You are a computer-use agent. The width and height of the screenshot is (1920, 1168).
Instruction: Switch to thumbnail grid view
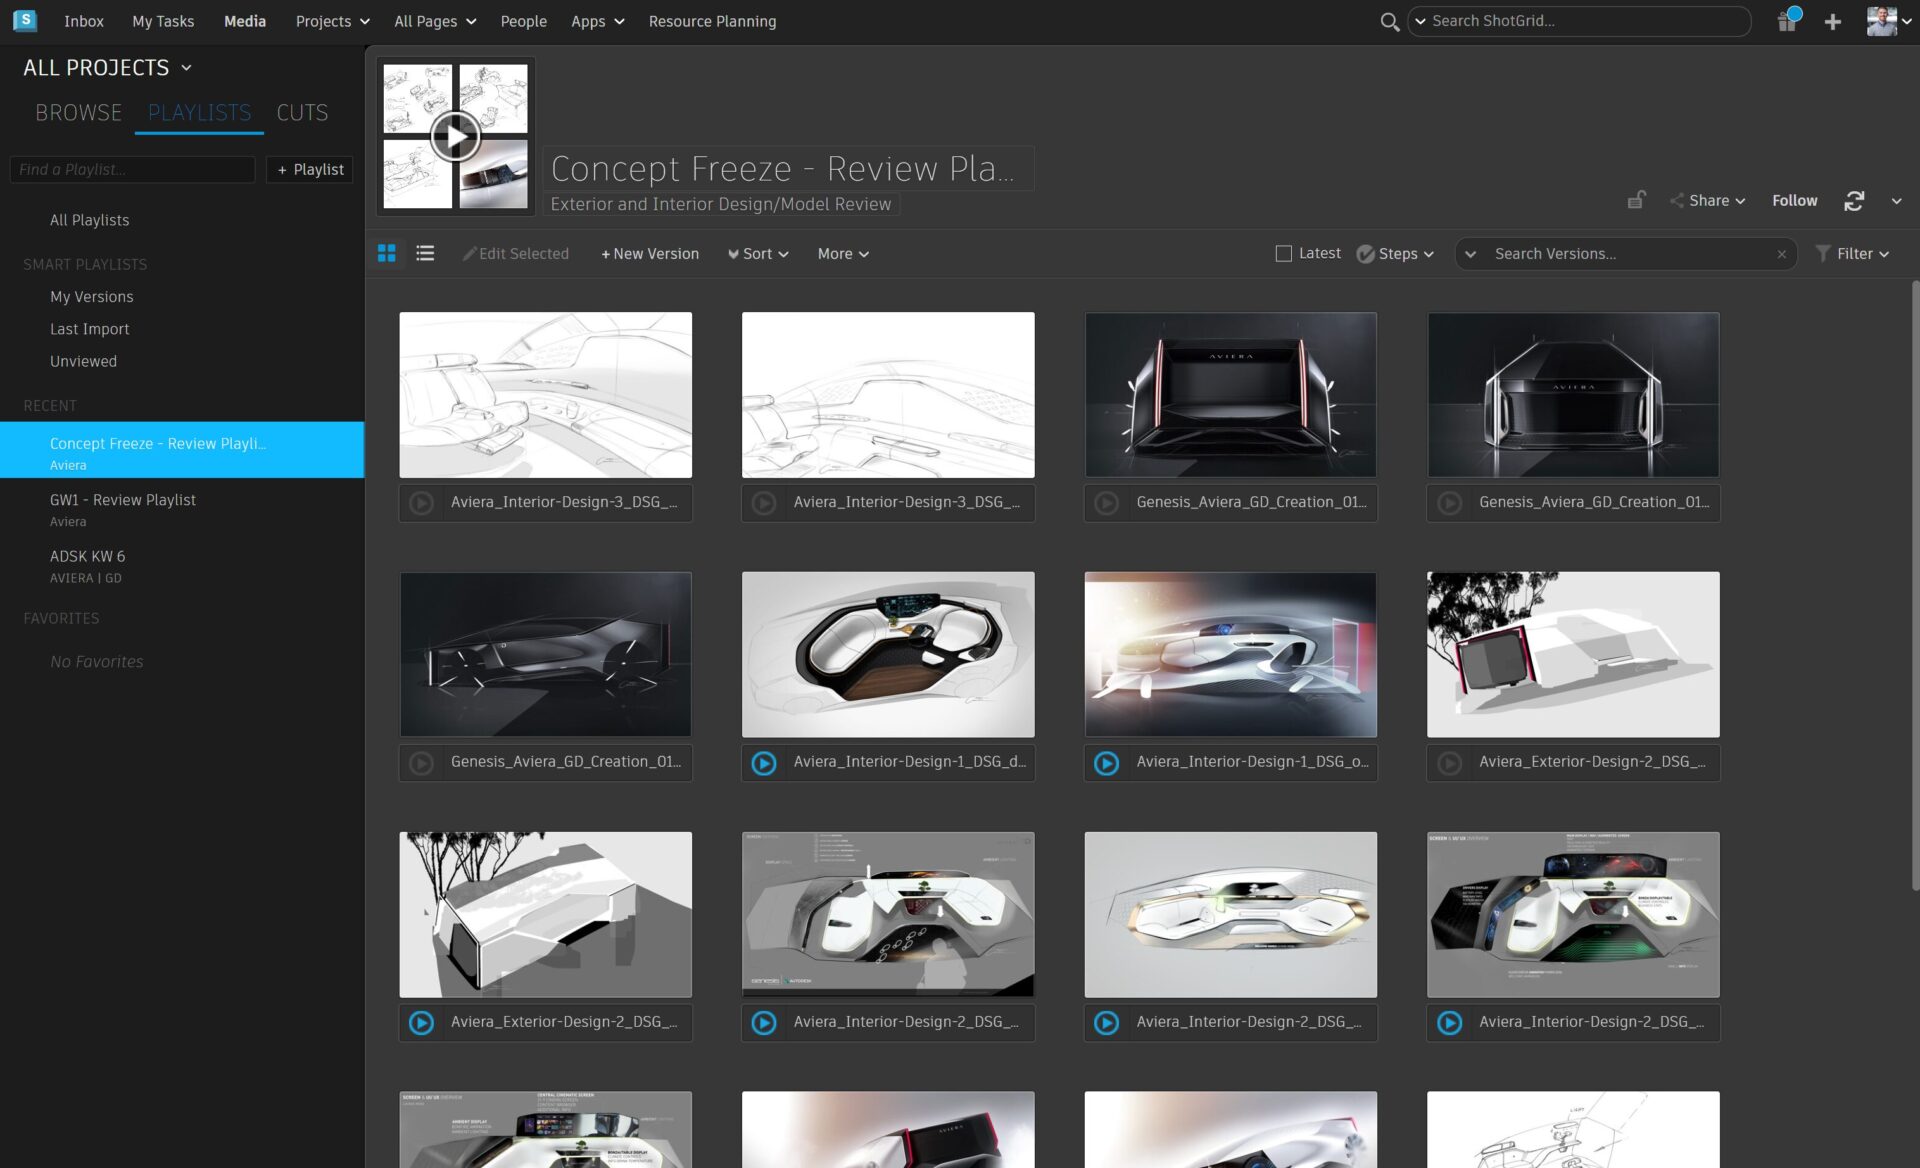(x=386, y=253)
